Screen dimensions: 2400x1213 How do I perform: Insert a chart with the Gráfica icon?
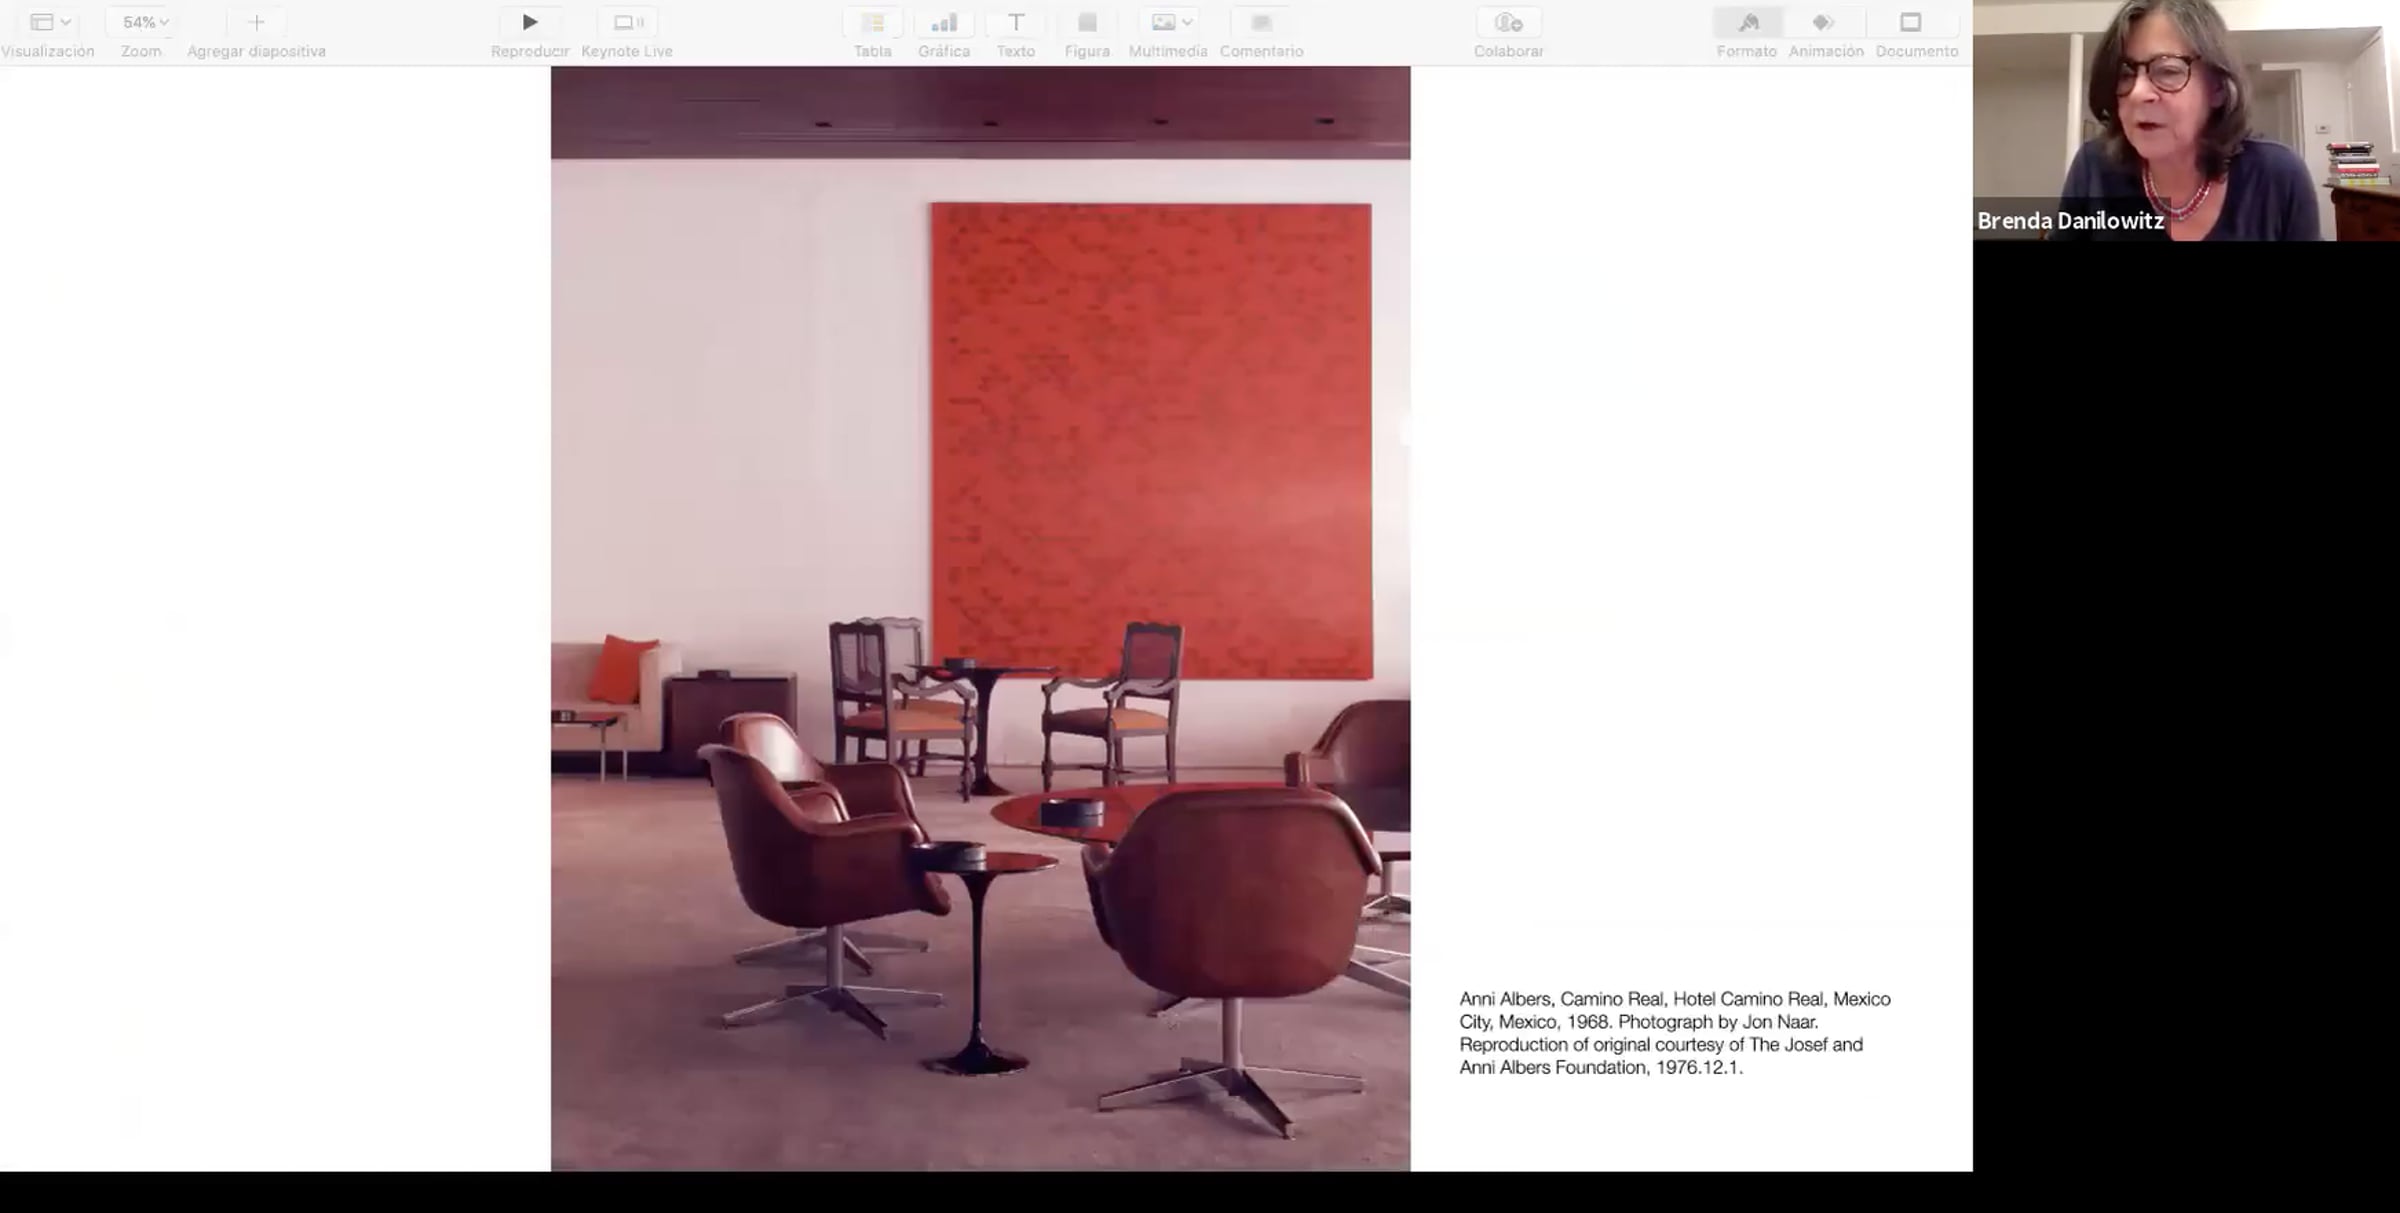coord(944,22)
